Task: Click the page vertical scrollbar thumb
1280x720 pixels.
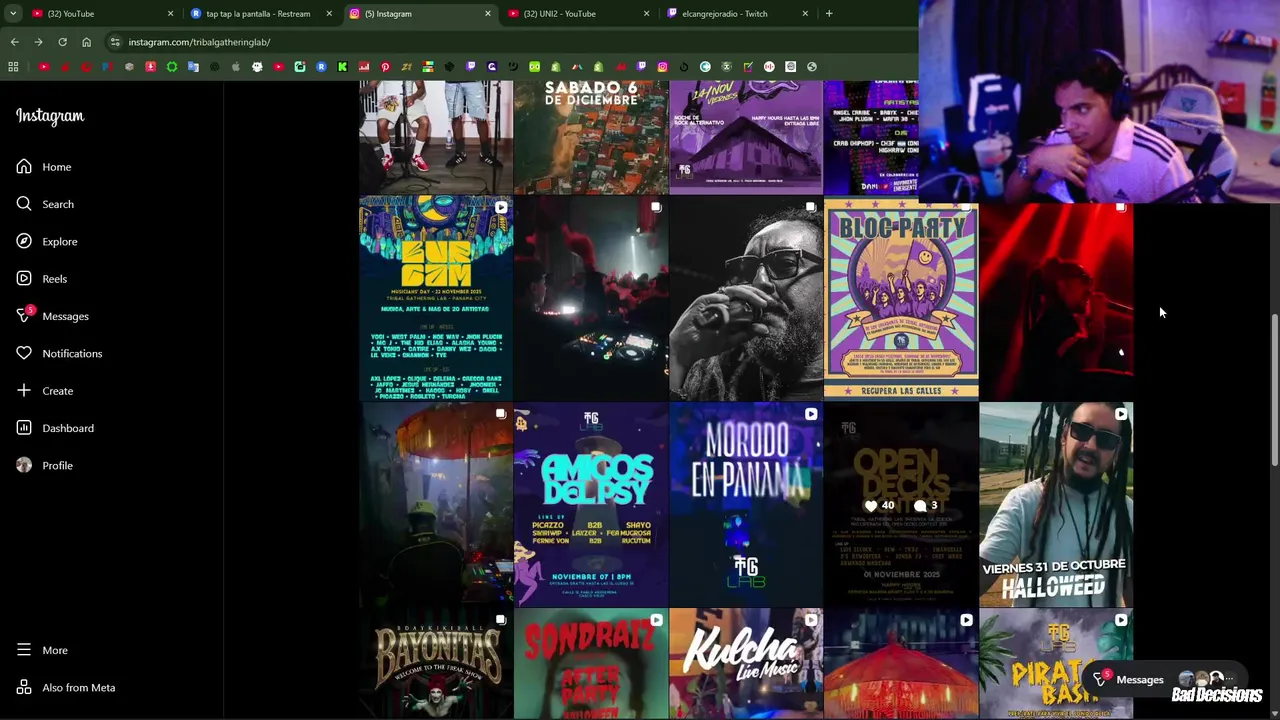Action: coord(1274,390)
